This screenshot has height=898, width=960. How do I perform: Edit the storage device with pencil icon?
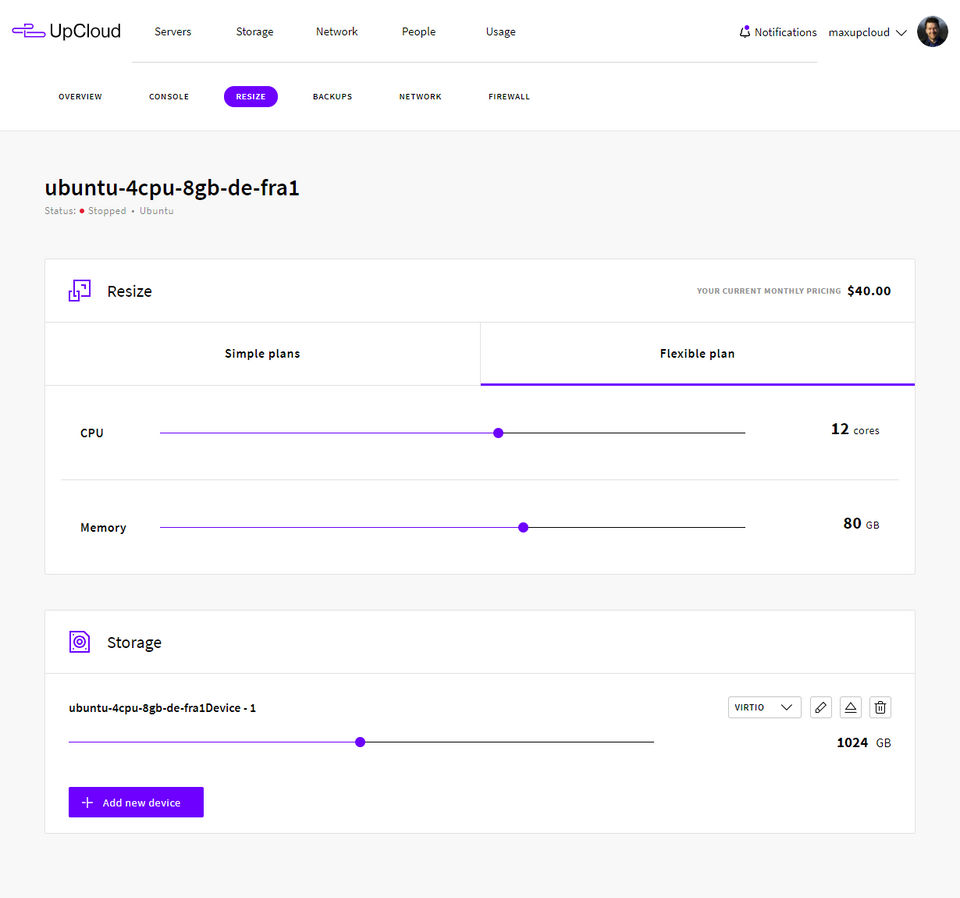tap(820, 707)
